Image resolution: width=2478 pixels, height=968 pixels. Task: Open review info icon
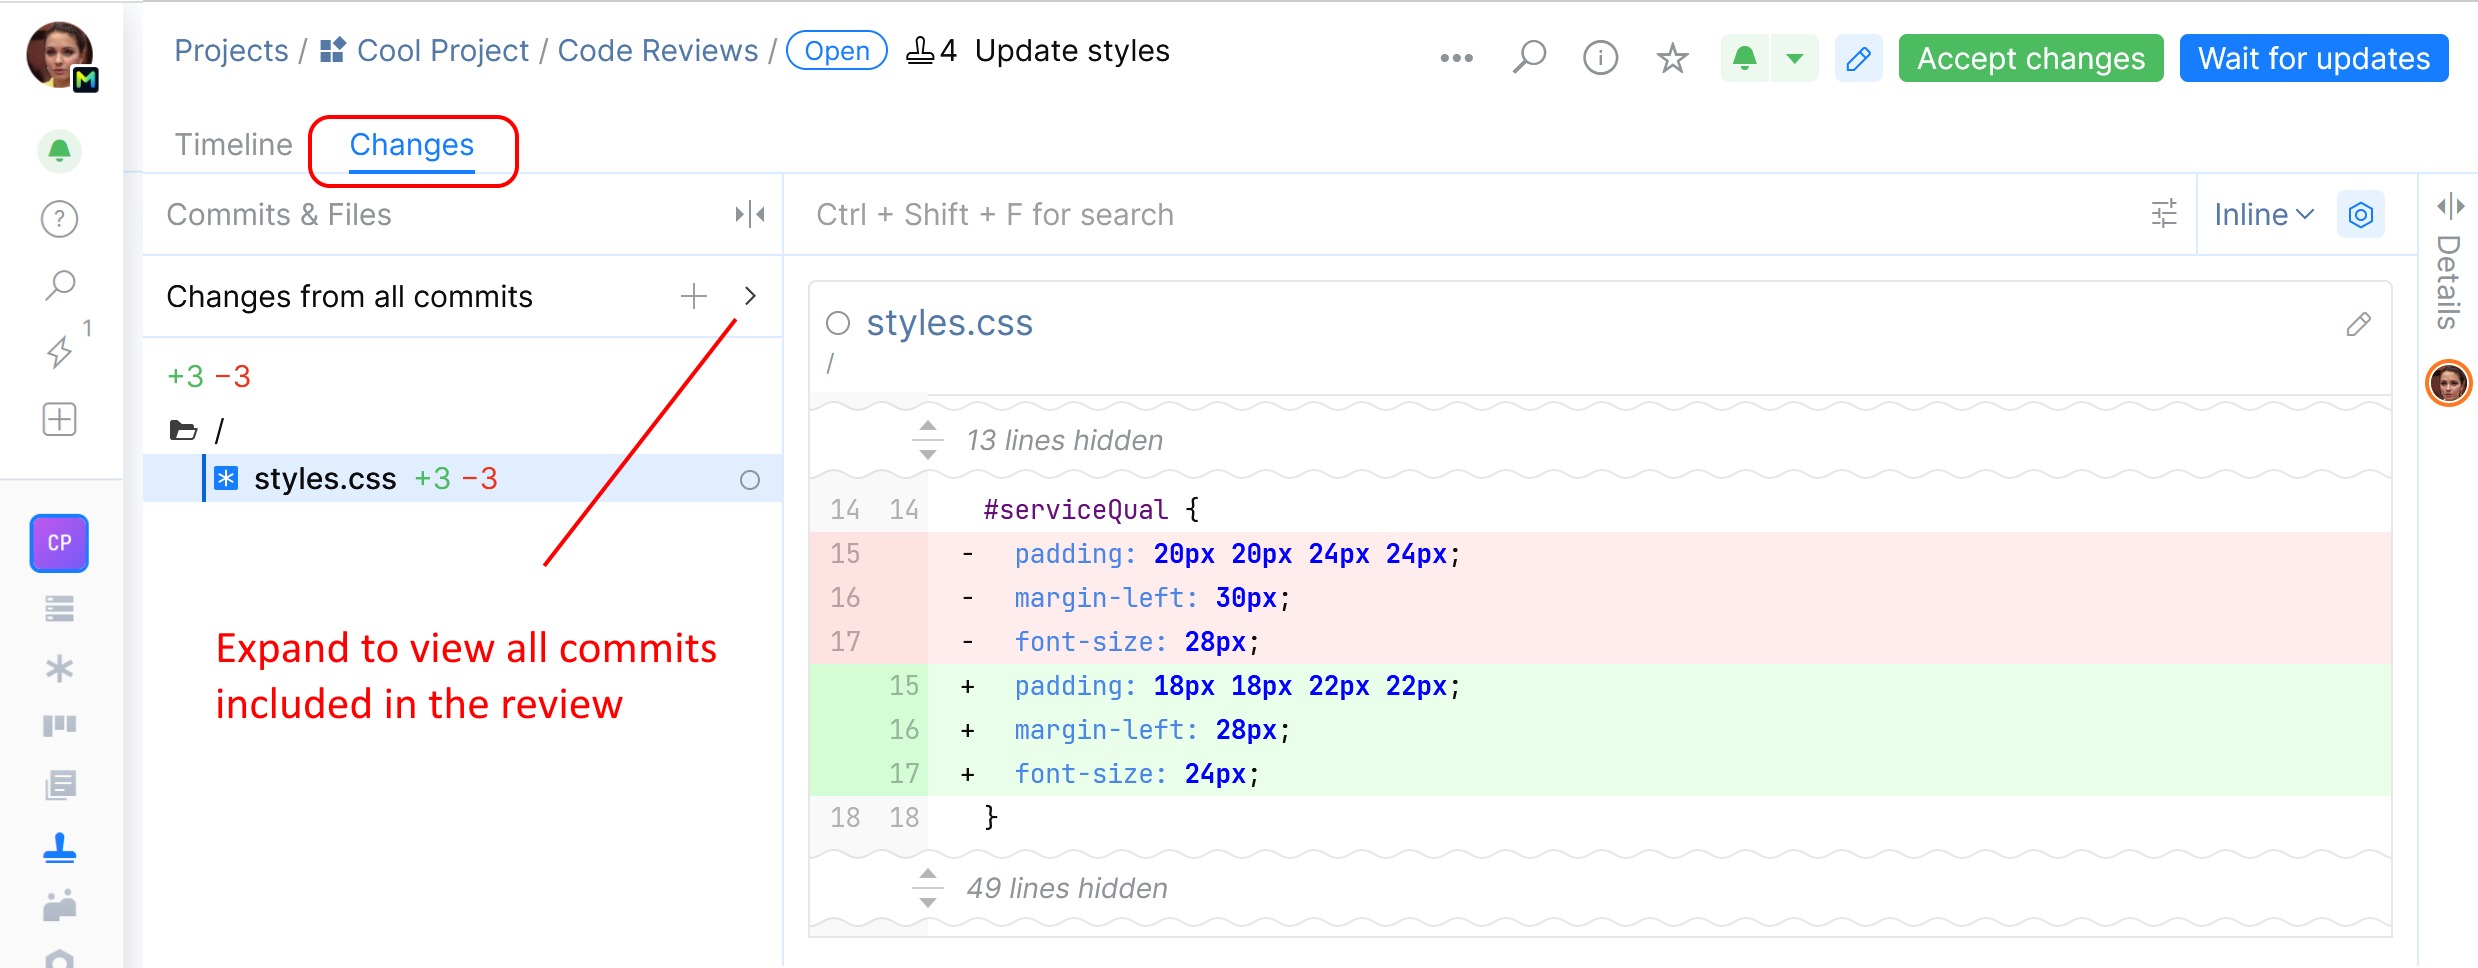click(1600, 58)
